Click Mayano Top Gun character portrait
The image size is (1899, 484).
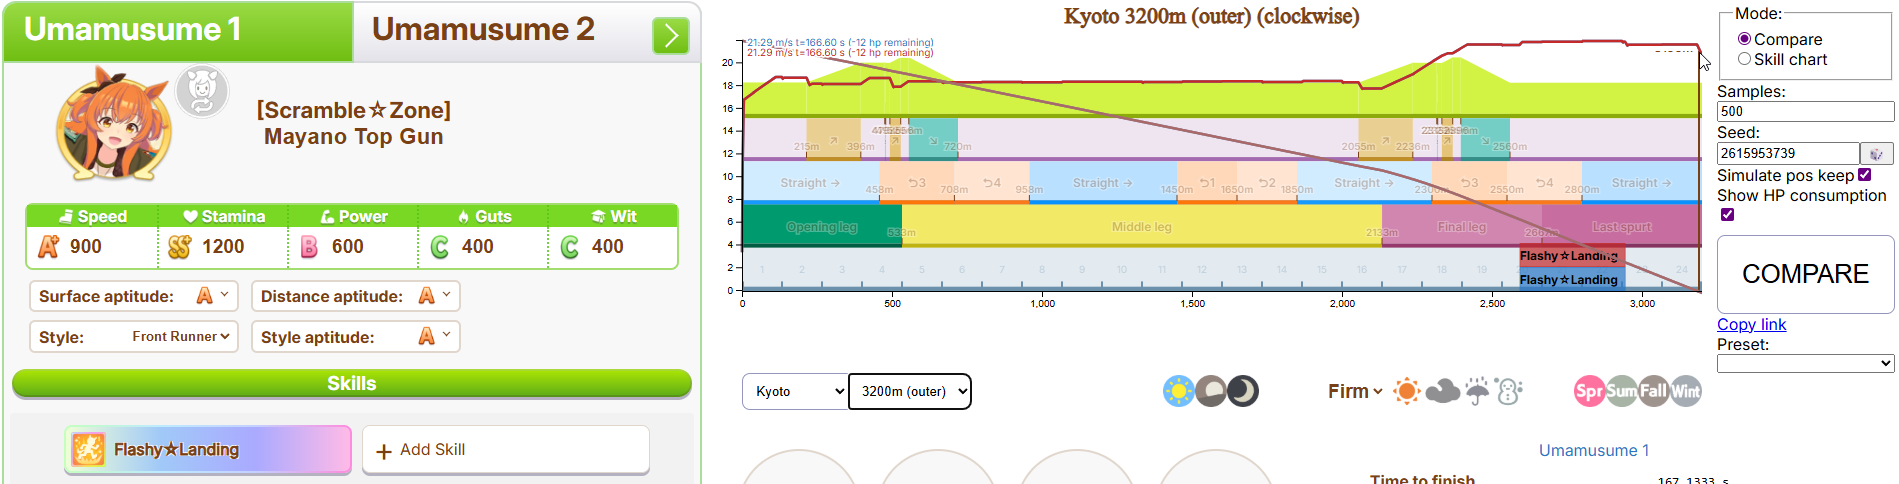(x=113, y=124)
